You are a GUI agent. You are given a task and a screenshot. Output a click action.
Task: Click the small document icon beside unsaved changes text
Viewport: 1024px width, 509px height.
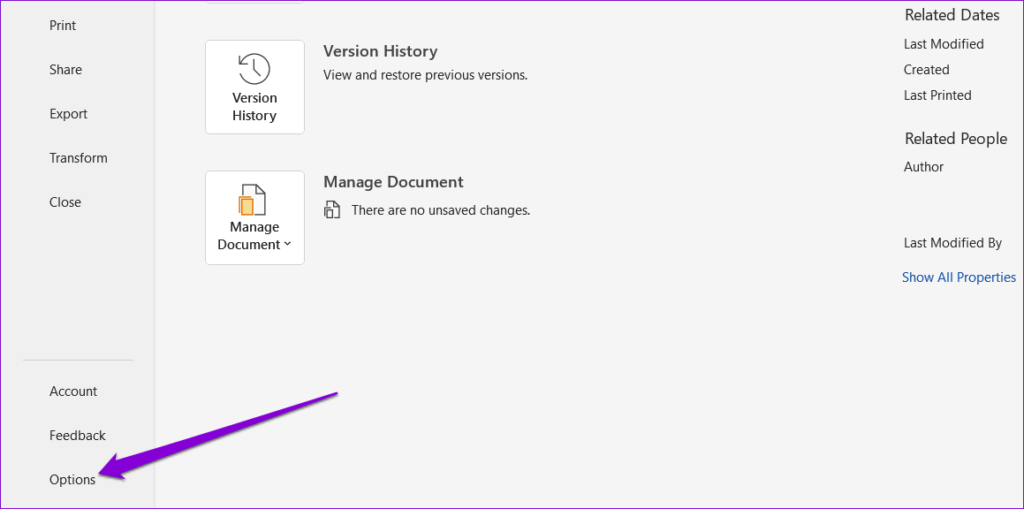(x=333, y=210)
